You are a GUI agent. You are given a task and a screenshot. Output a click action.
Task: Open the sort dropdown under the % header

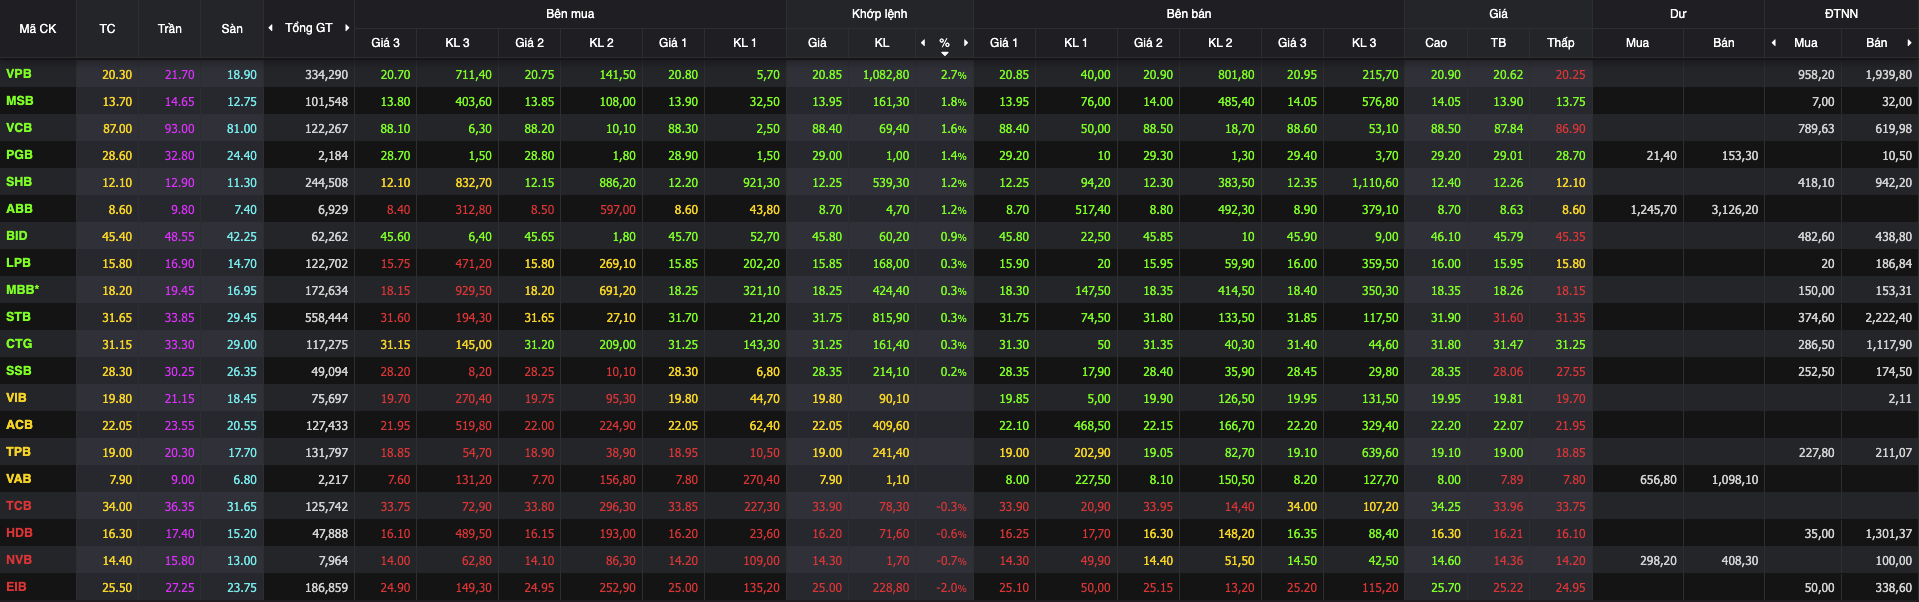pyautogui.click(x=945, y=54)
